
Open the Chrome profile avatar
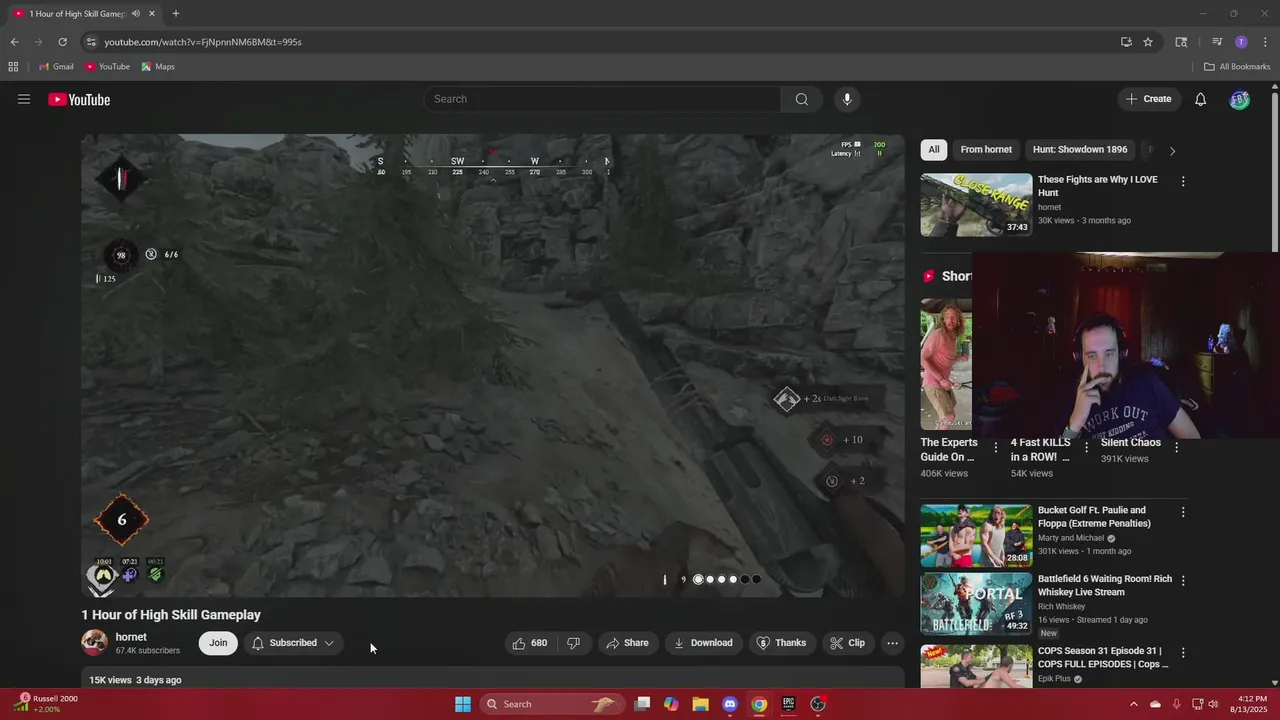[x=1241, y=42]
